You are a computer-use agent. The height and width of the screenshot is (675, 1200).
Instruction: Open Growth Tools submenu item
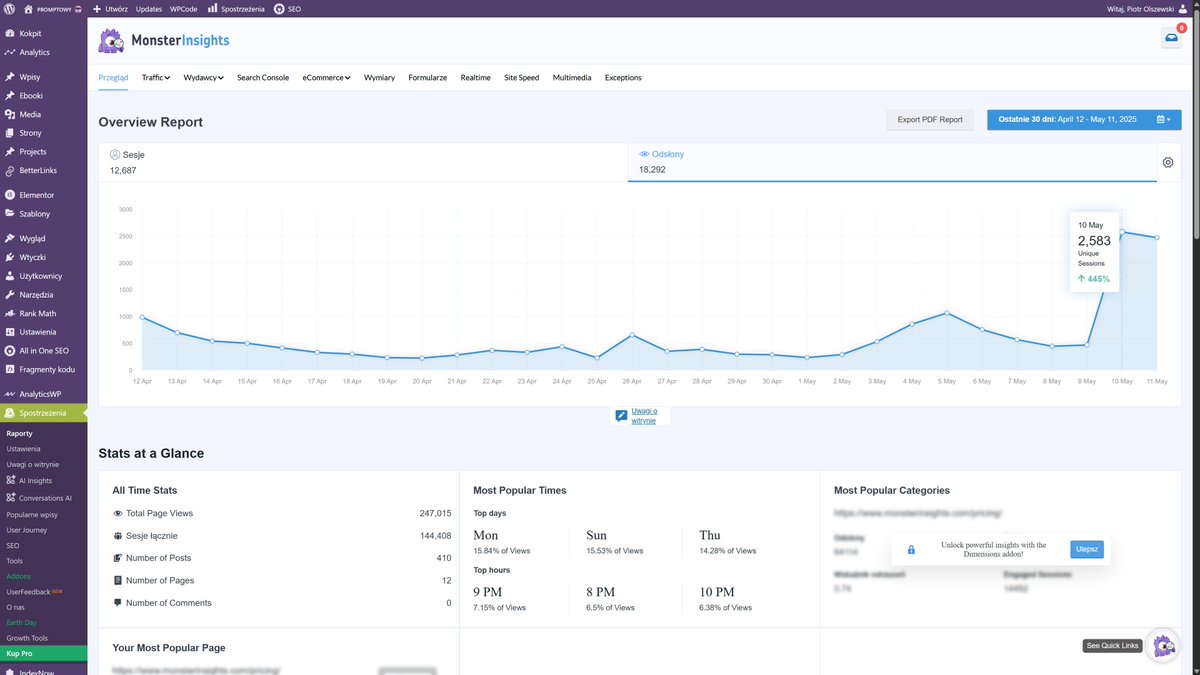pos(27,637)
